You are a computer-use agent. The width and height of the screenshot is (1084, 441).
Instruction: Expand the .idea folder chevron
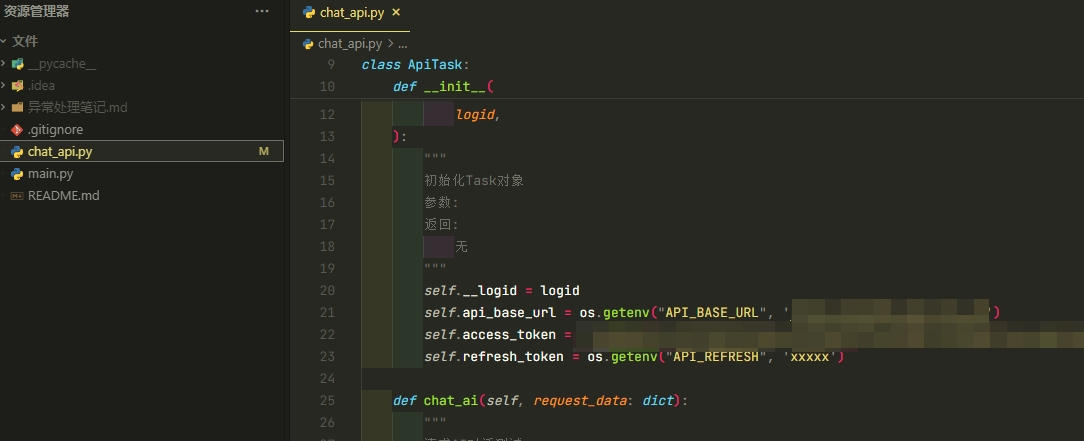(x=5, y=86)
